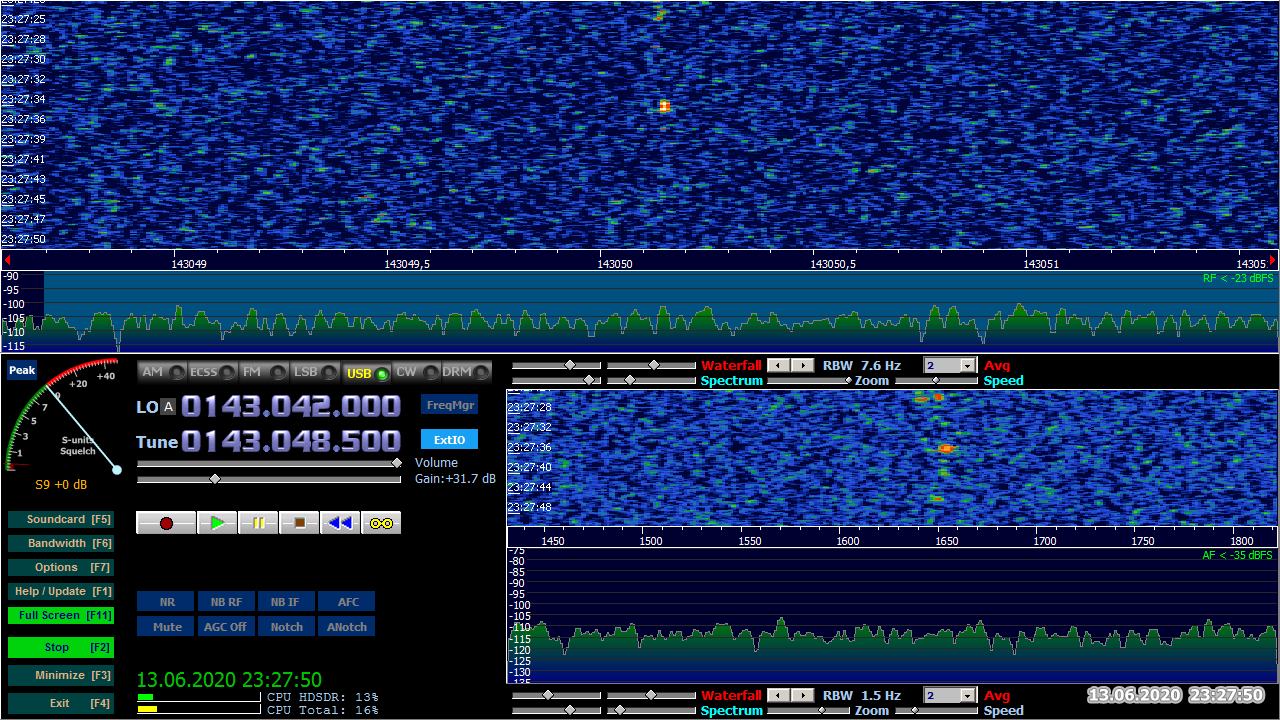
Task: Click the LO A selector button
Action: (x=168, y=407)
